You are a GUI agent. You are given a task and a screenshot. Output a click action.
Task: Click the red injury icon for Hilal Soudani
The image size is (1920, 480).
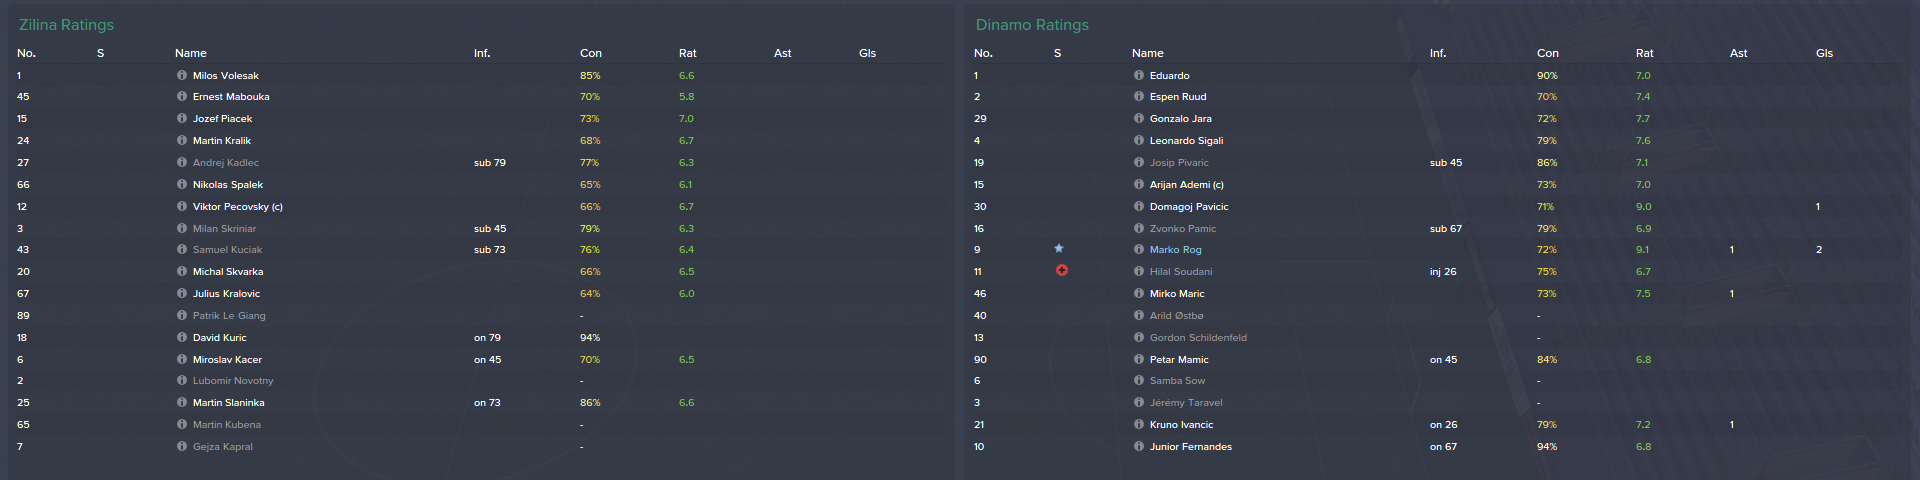[x=1062, y=270]
